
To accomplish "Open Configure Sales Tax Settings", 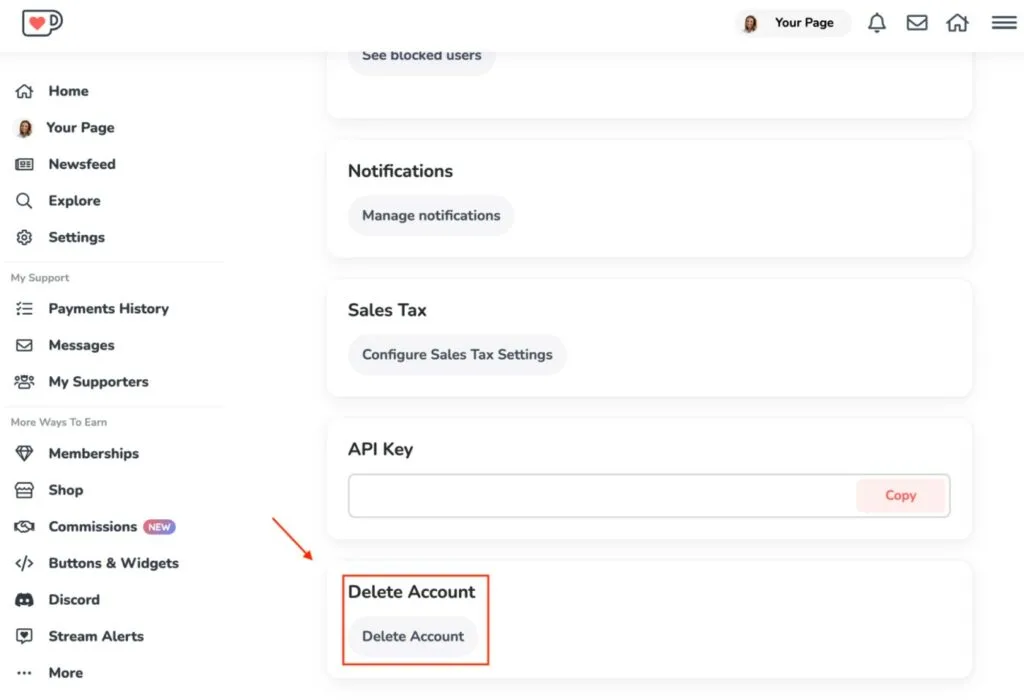I will point(457,354).
